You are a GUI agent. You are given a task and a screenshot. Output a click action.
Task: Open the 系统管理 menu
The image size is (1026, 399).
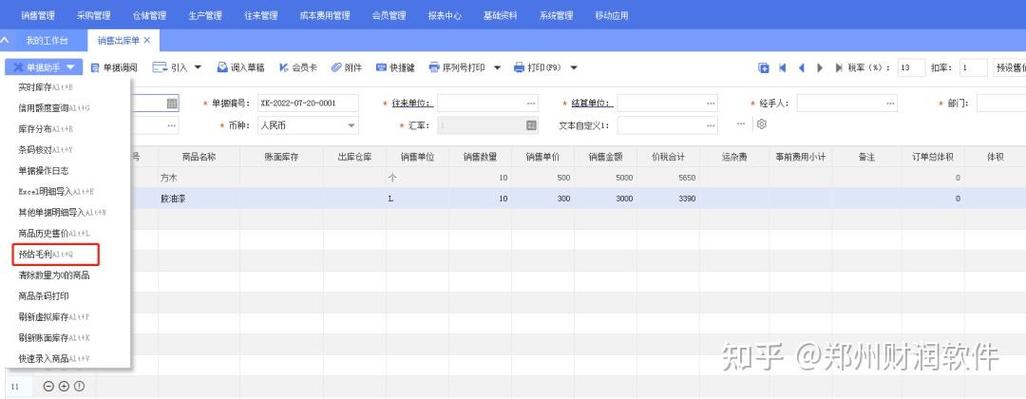click(556, 15)
